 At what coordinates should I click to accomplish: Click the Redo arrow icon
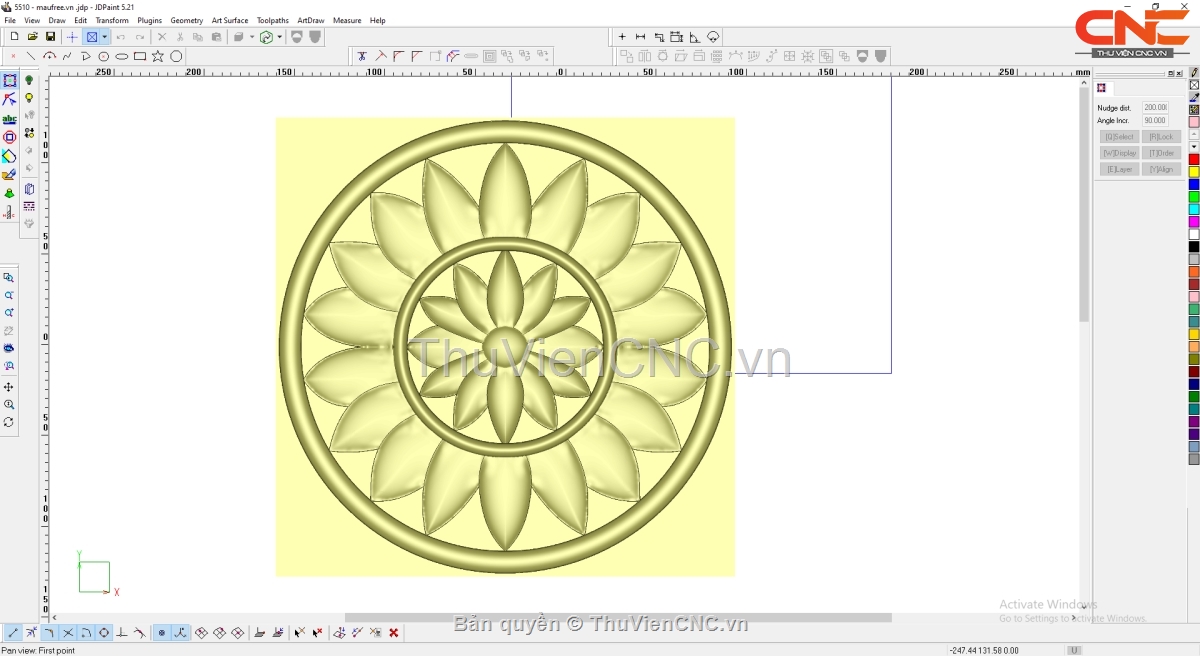[x=140, y=37]
